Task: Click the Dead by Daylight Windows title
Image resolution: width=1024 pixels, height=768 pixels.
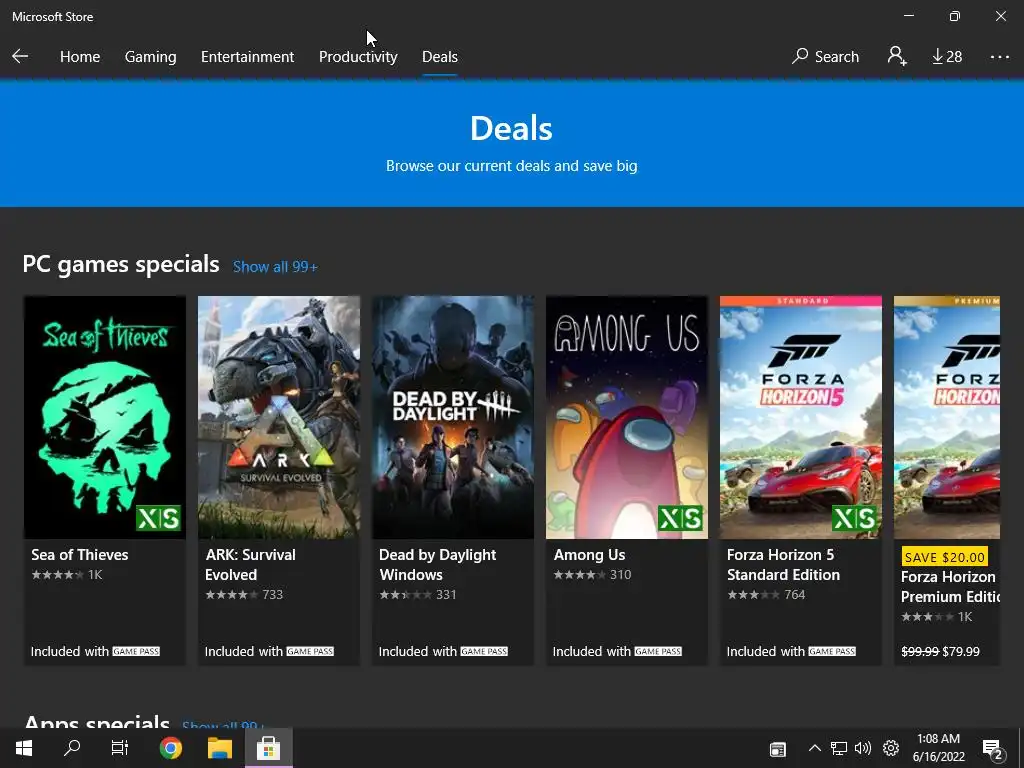Action: coord(438,564)
